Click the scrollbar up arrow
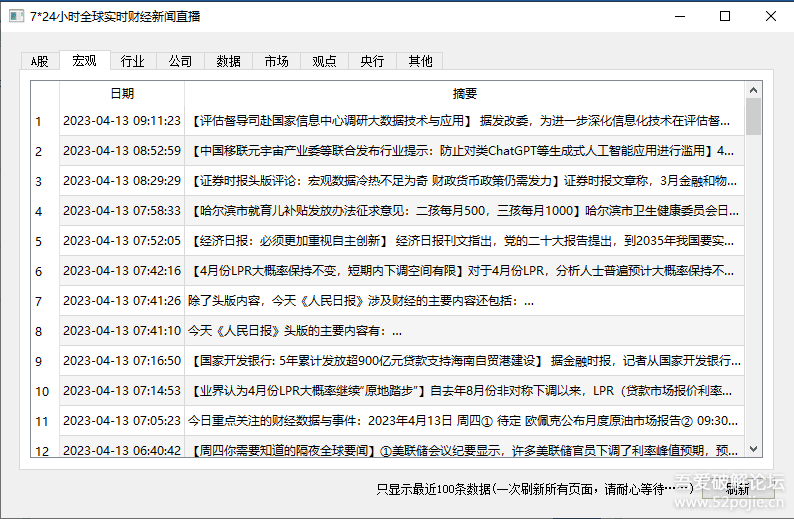Viewport: 794px width, 519px height. coord(753,90)
